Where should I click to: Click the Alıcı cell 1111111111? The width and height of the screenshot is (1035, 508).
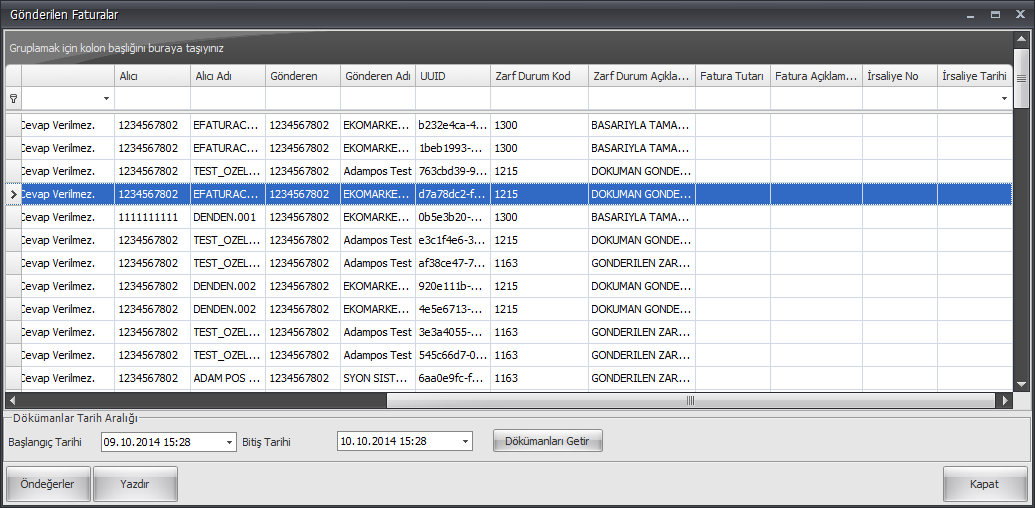(x=152, y=217)
